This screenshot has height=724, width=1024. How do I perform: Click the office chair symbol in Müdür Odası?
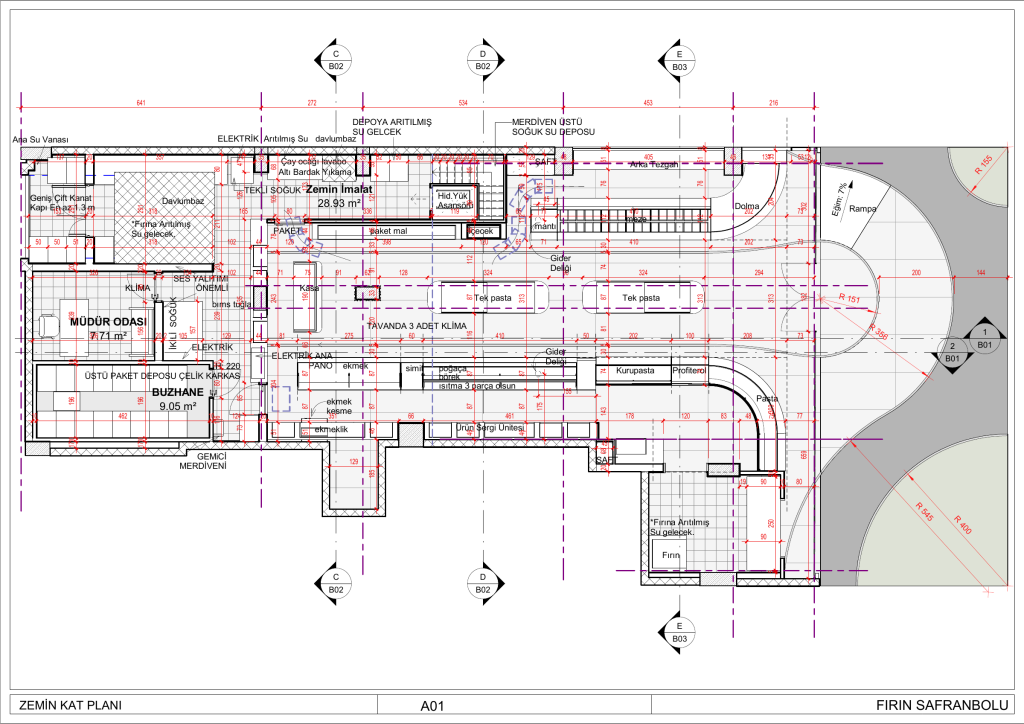pos(46,324)
